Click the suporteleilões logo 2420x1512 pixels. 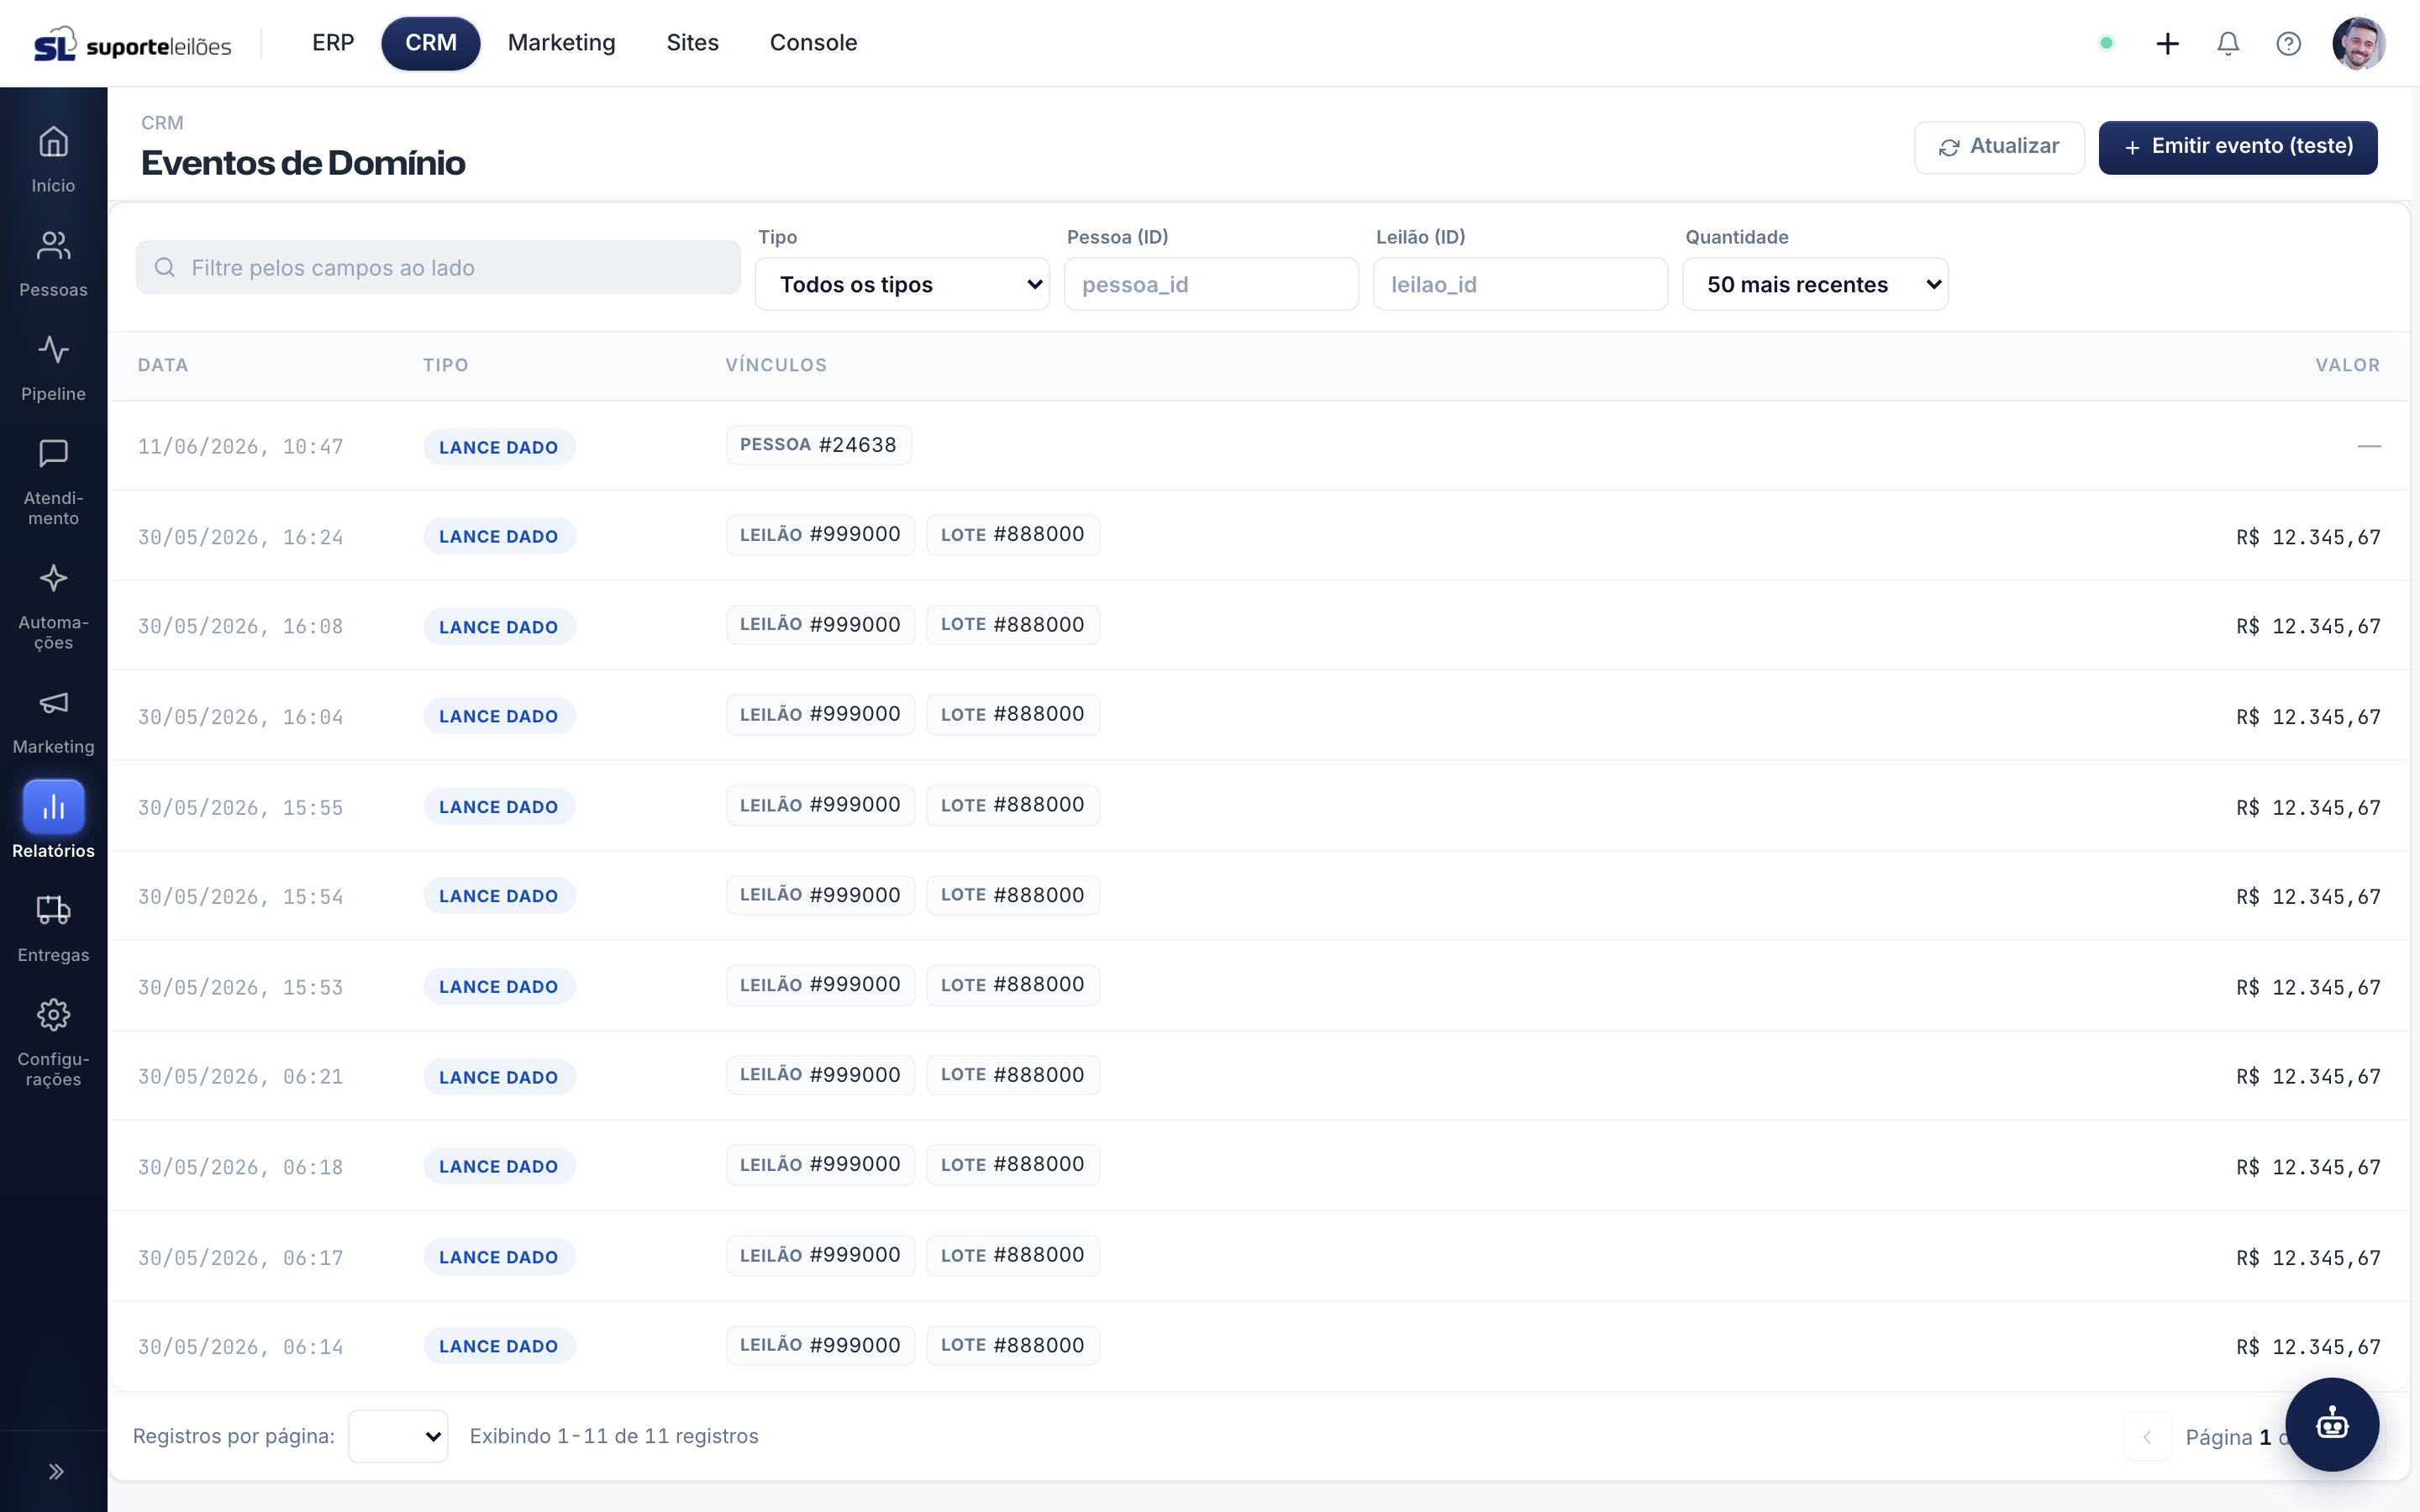(x=132, y=44)
